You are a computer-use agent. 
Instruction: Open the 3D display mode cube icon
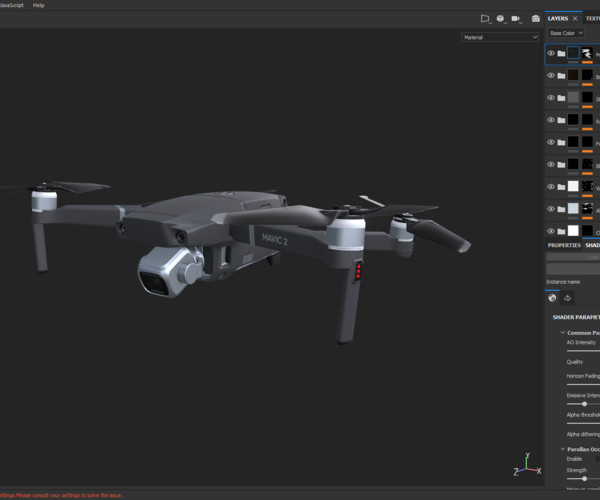click(x=501, y=18)
